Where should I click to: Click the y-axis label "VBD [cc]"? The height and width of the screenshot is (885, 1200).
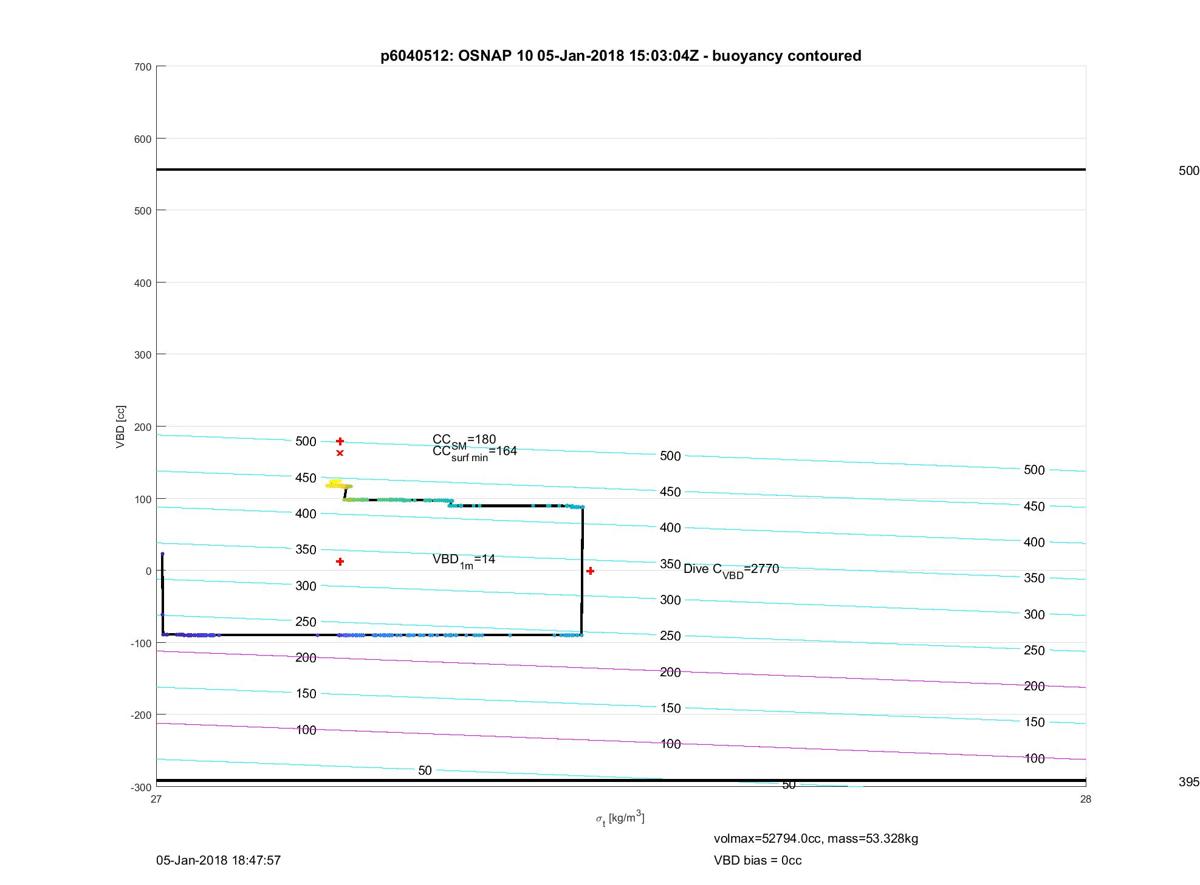tap(121, 426)
